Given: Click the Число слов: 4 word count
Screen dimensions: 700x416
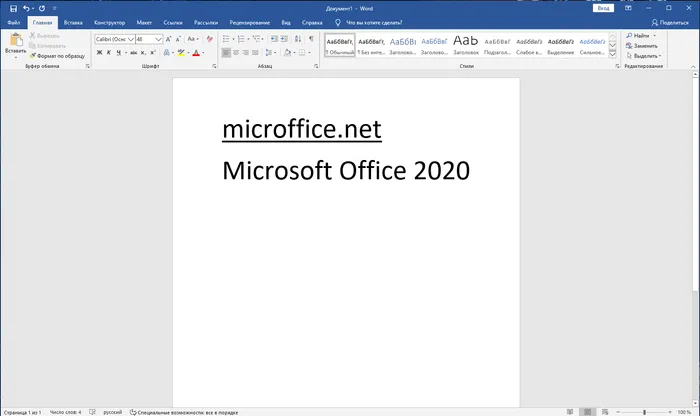Looking at the screenshot, I should [x=66, y=412].
